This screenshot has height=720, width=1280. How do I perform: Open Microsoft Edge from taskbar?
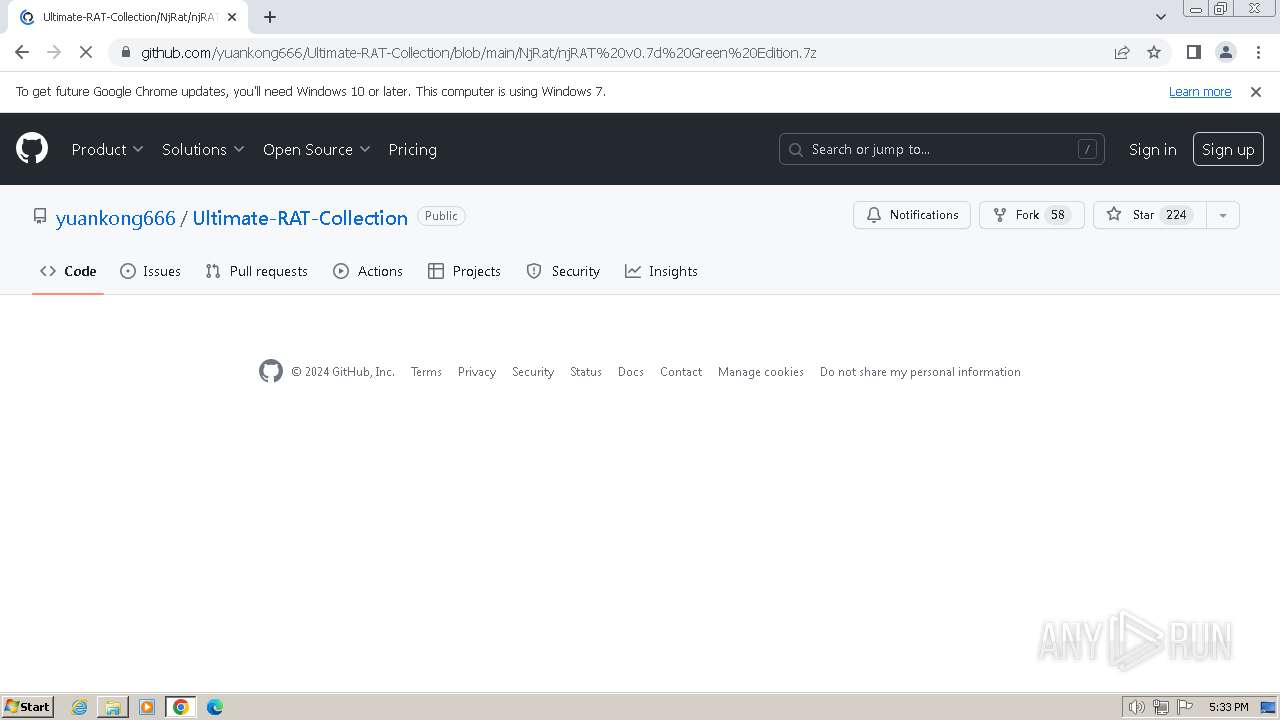coord(215,707)
